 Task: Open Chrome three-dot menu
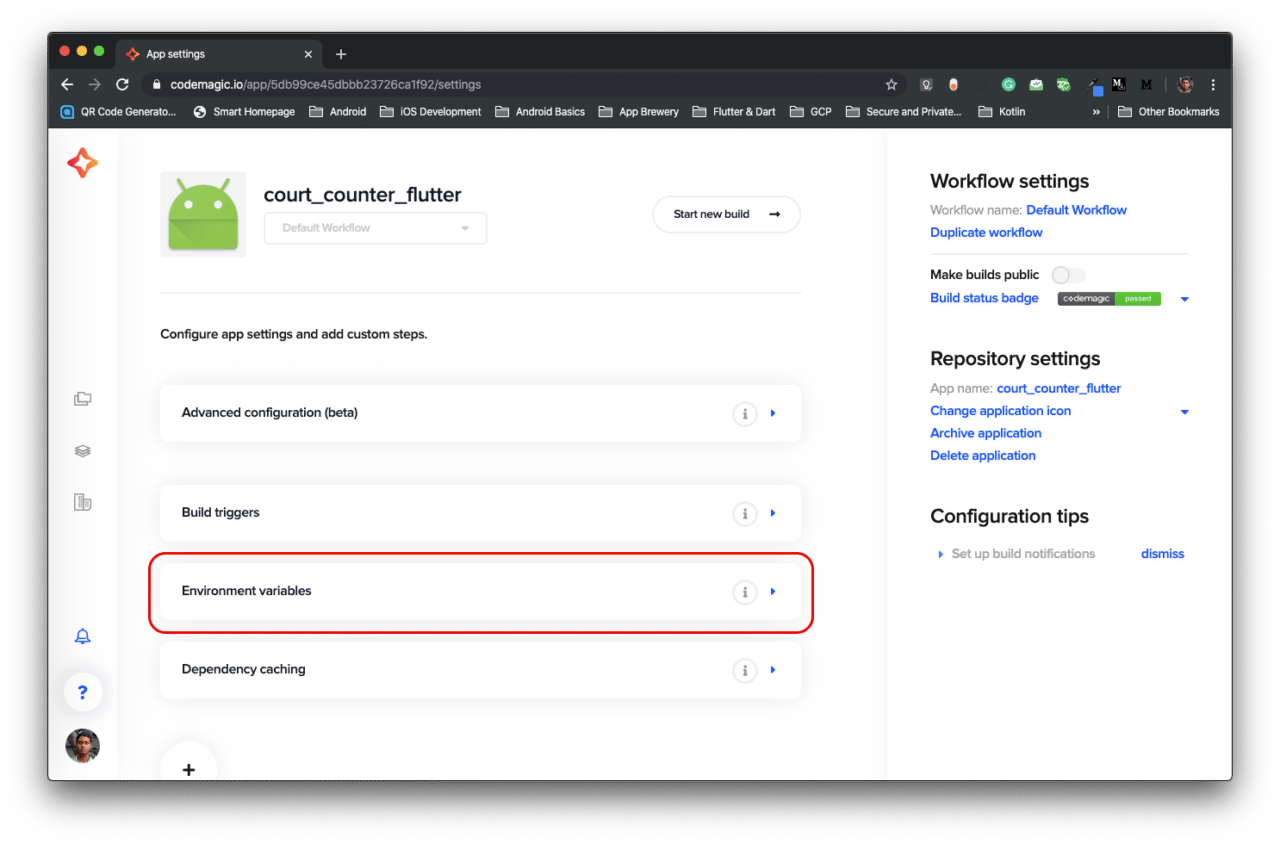tap(1213, 85)
